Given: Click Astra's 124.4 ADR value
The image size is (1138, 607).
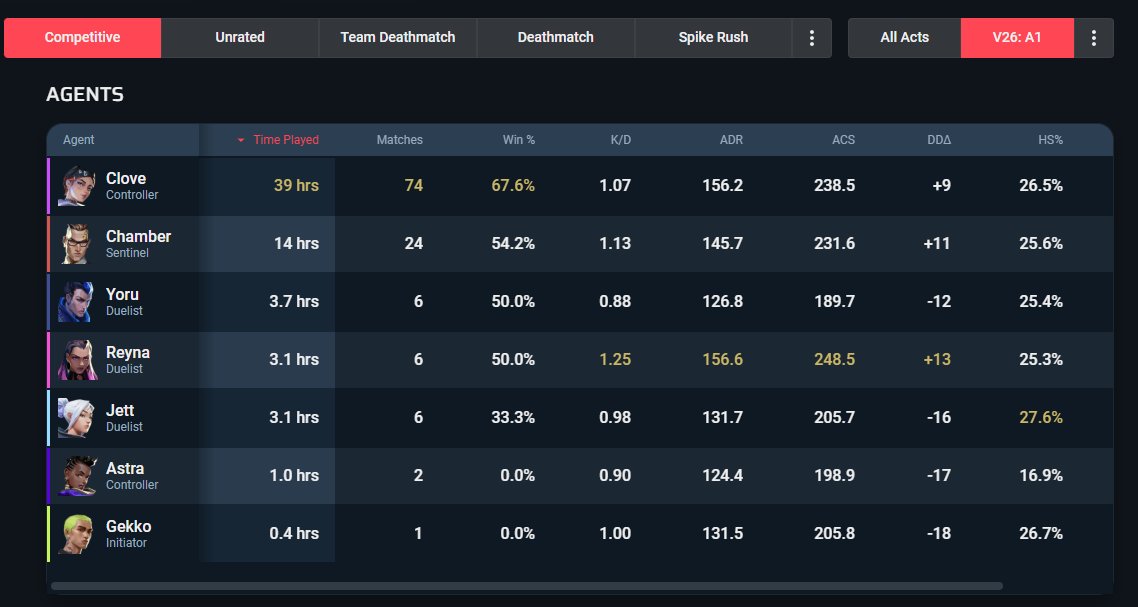Looking at the screenshot, I should coord(723,476).
